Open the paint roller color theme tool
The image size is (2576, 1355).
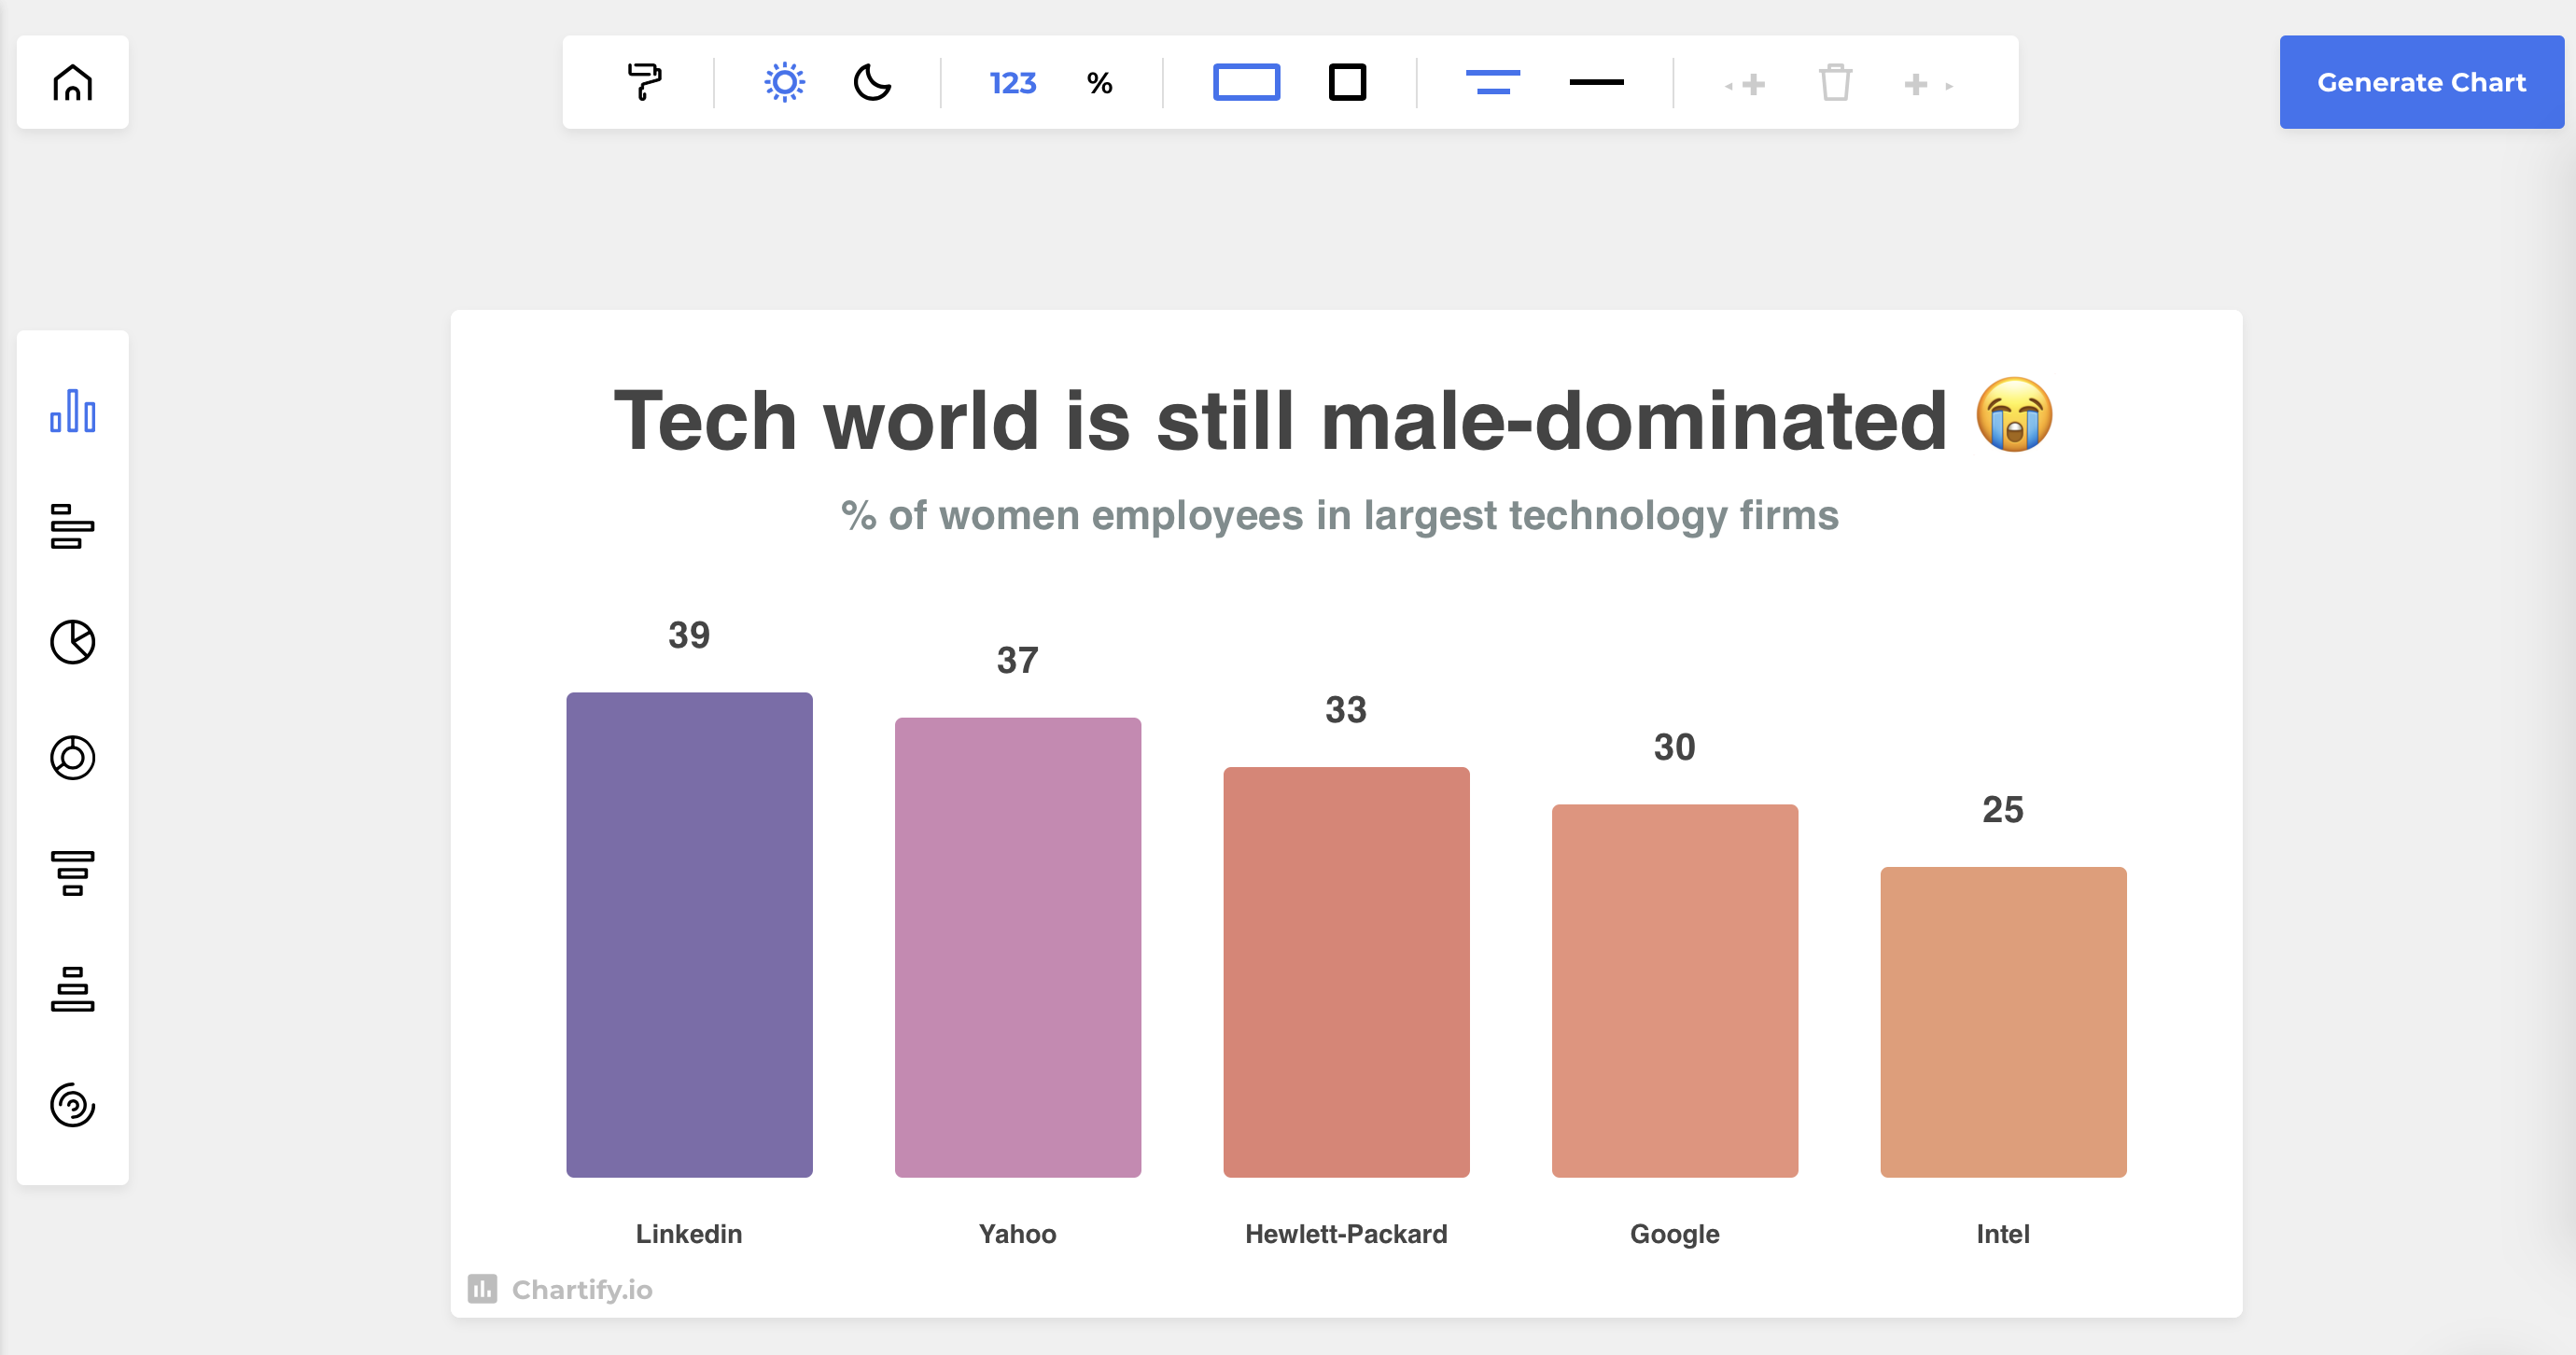644,82
